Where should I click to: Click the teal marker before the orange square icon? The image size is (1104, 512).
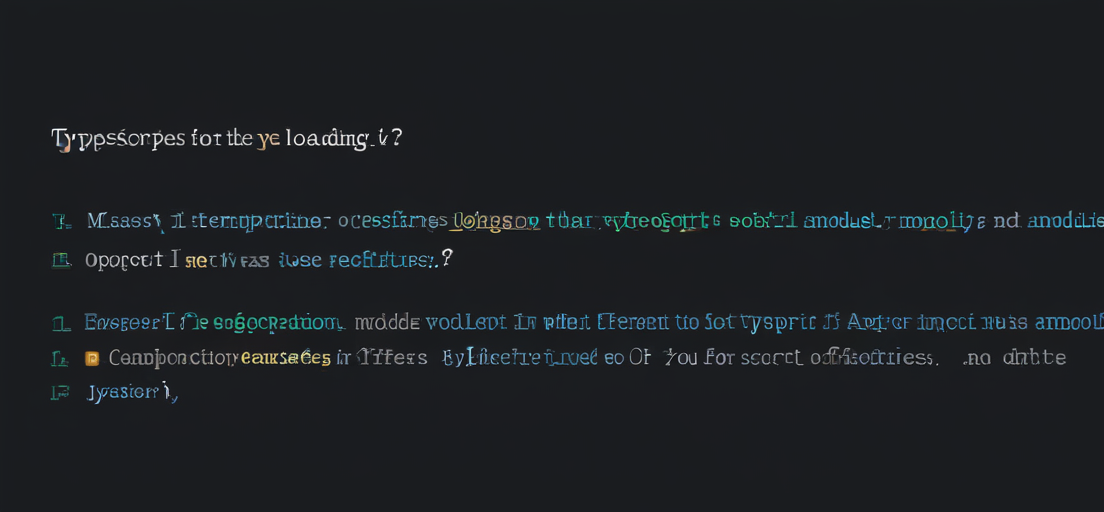point(62,359)
